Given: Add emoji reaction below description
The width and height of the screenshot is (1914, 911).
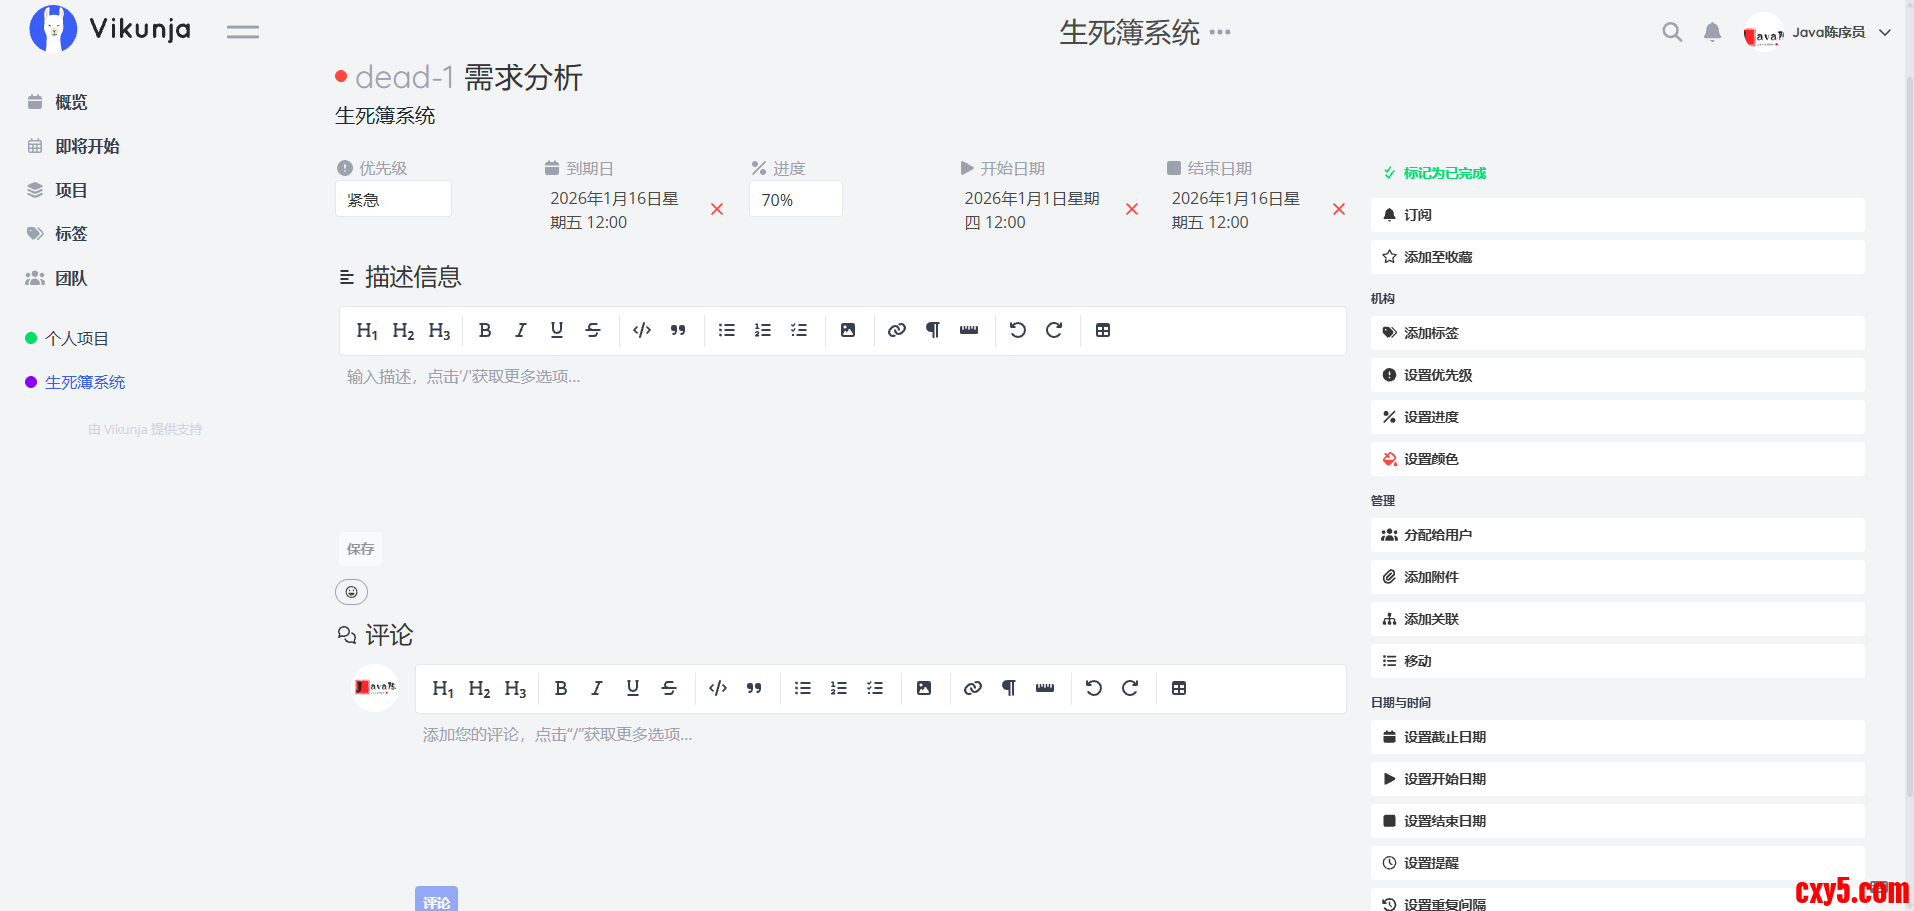Looking at the screenshot, I should 351,592.
